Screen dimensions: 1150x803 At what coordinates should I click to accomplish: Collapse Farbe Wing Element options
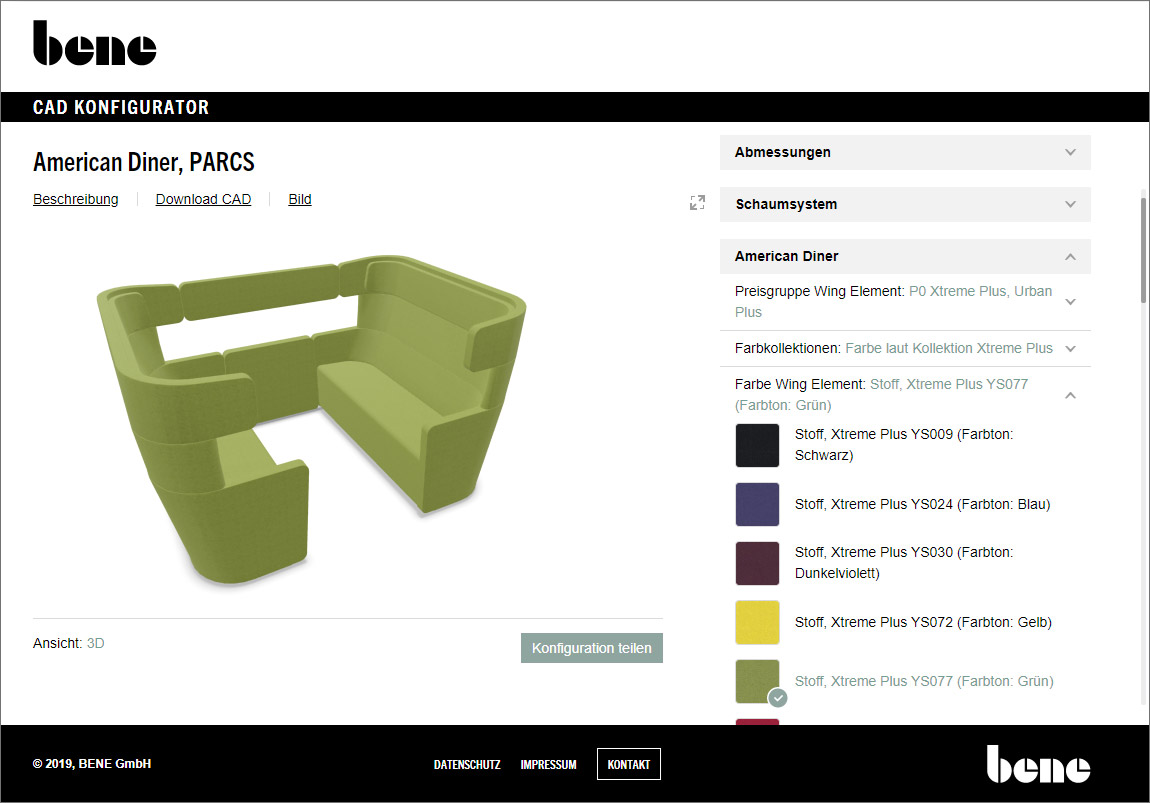coord(905,395)
